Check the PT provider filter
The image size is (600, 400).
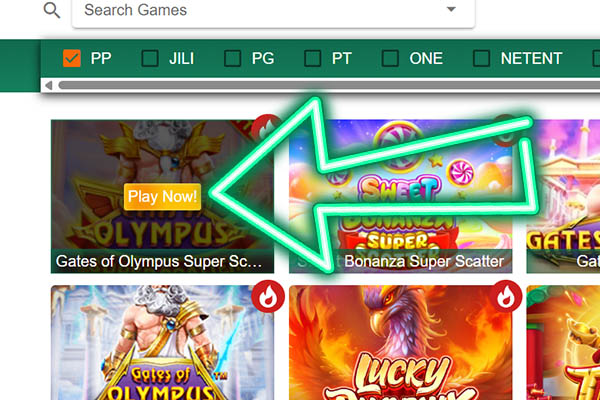[x=313, y=59]
